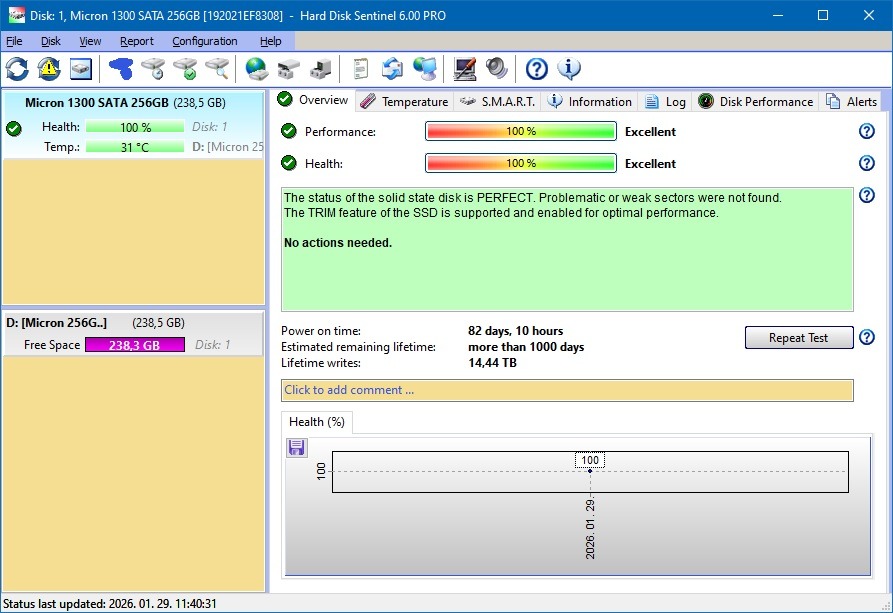Click the Help question mark toolbar icon
The width and height of the screenshot is (893, 613).
pyautogui.click(x=536, y=69)
